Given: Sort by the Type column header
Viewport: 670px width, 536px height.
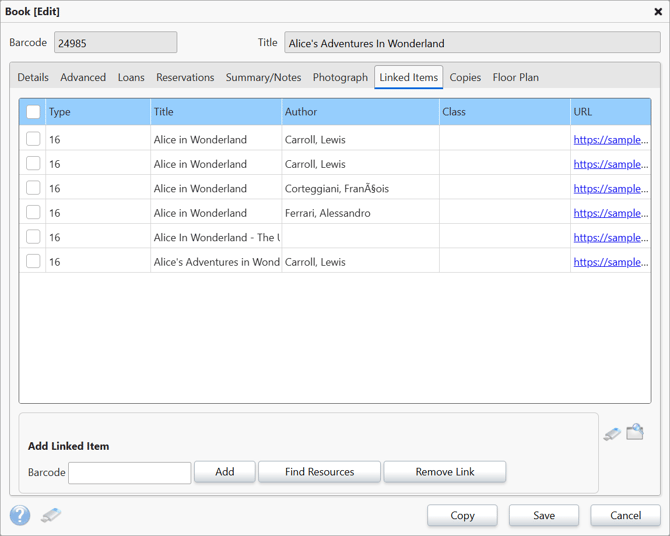Looking at the screenshot, I should point(98,112).
